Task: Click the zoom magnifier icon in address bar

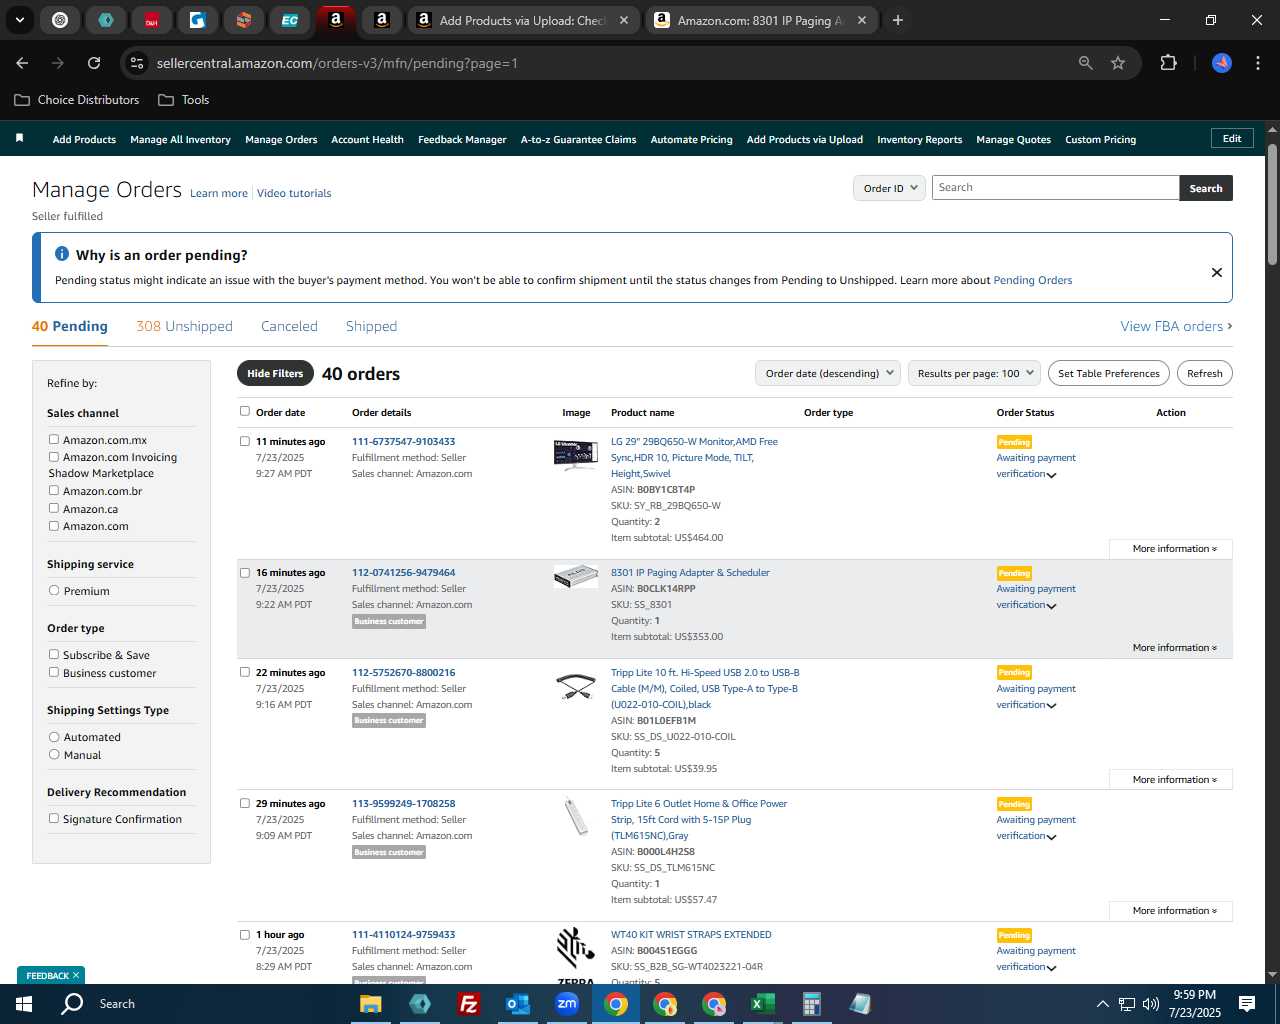Action: 1086,63
